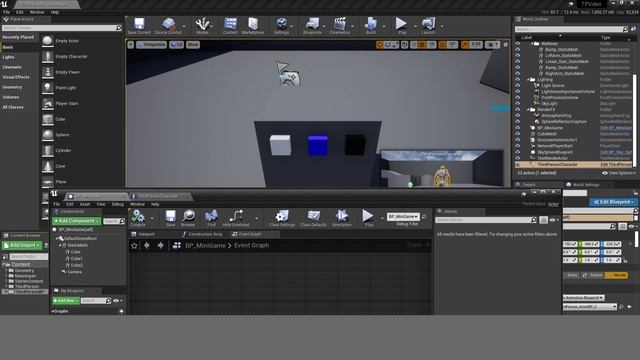Collapse the Walkway folder in World Outliner
640x360 pixels.
532,43
